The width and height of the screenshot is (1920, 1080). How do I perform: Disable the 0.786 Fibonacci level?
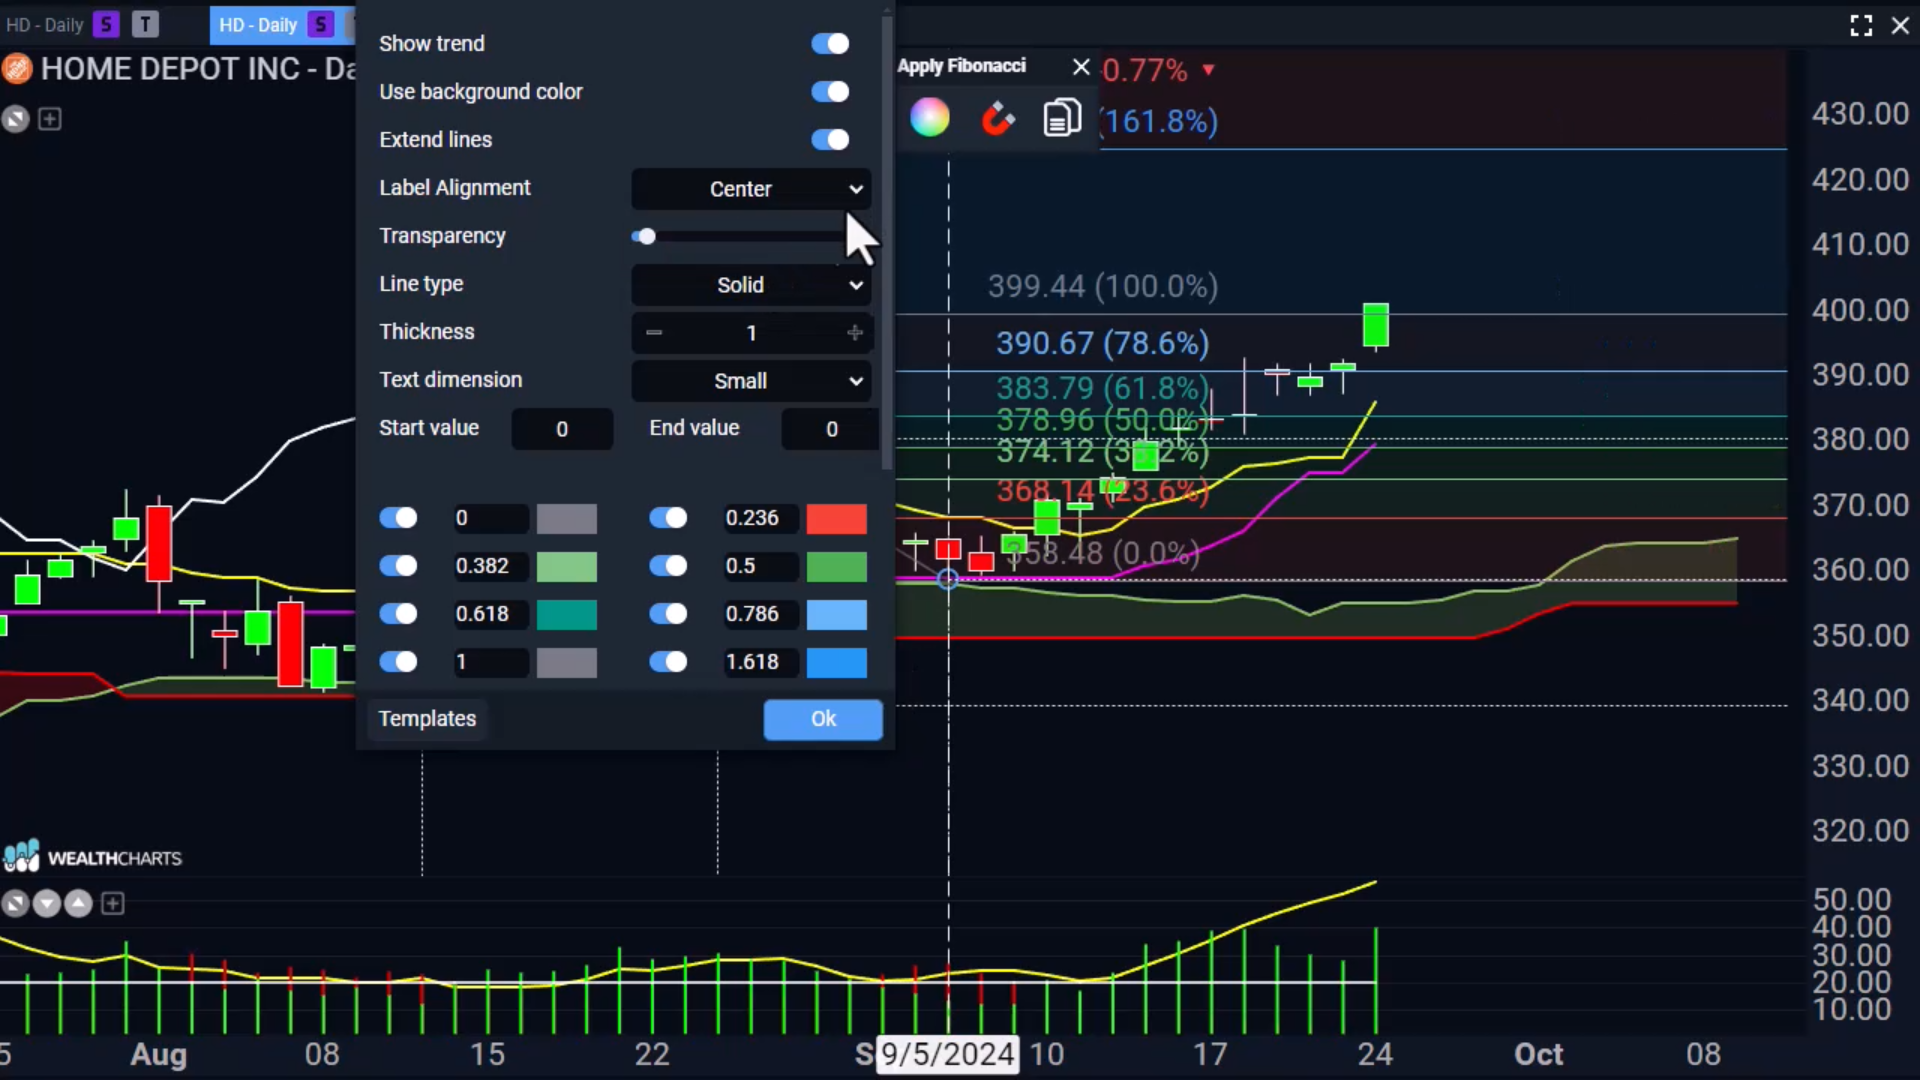click(x=668, y=614)
